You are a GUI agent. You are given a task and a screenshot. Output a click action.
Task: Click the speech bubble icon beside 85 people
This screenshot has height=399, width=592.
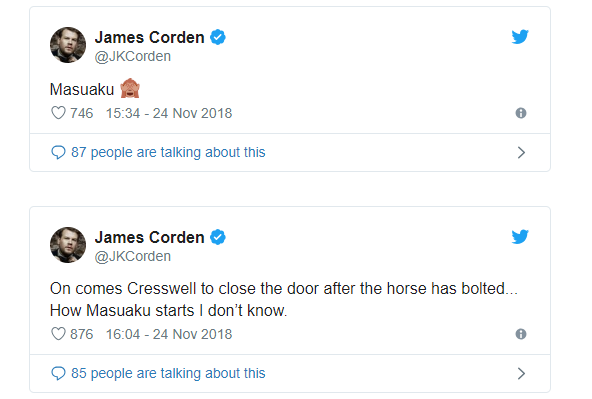pyautogui.click(x=58, y=373)
